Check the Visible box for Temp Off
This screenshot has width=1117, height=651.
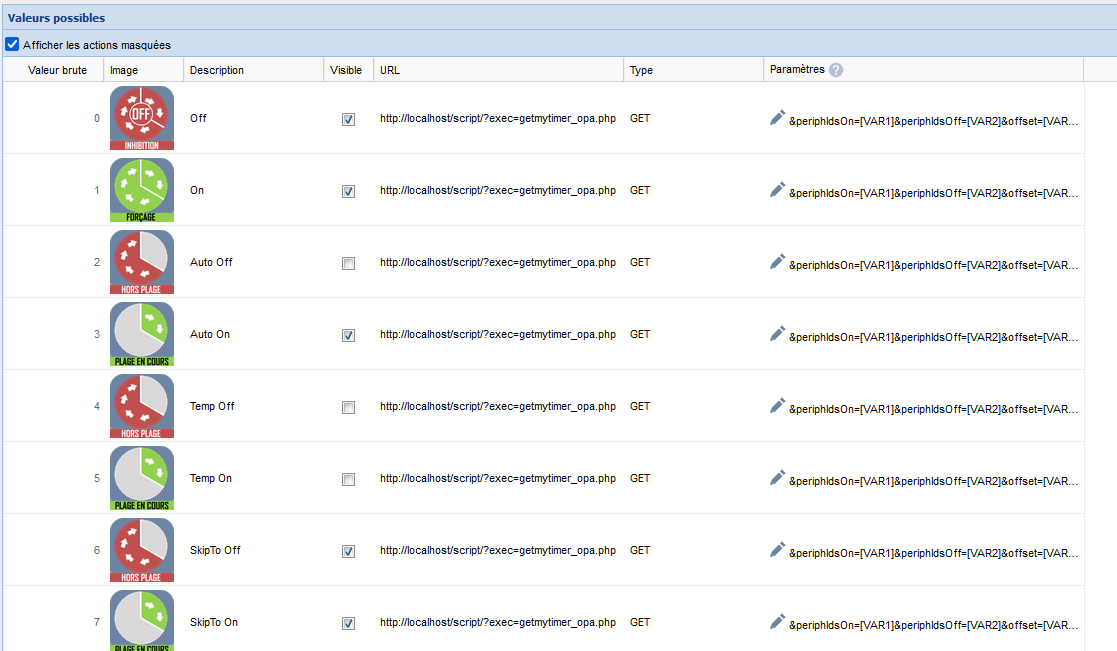[x=348, y=408]
